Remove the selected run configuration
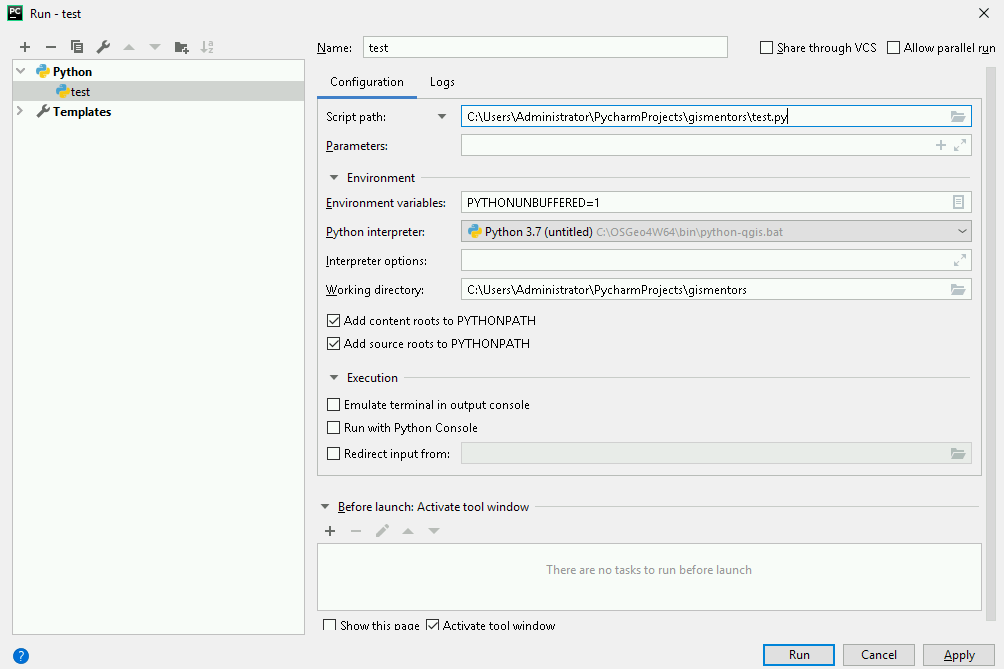This screenshot has width=1004, height=669. point(50,46)
